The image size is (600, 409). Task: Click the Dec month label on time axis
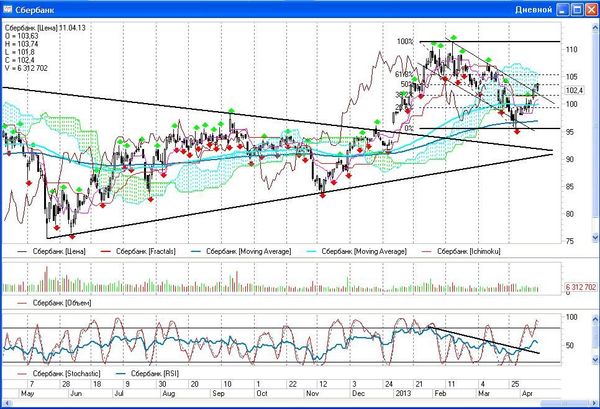(x=359, y=393)
